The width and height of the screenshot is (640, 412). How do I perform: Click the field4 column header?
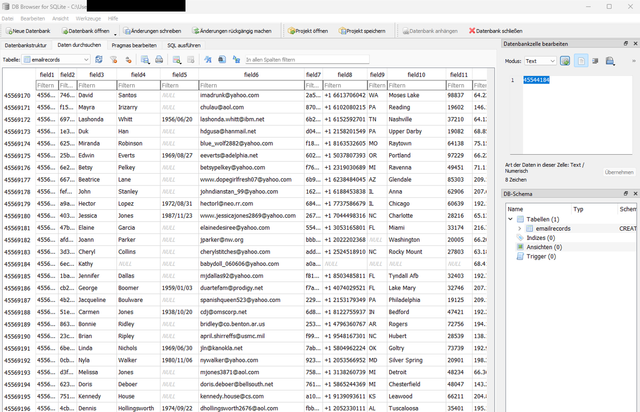[138, 75]
